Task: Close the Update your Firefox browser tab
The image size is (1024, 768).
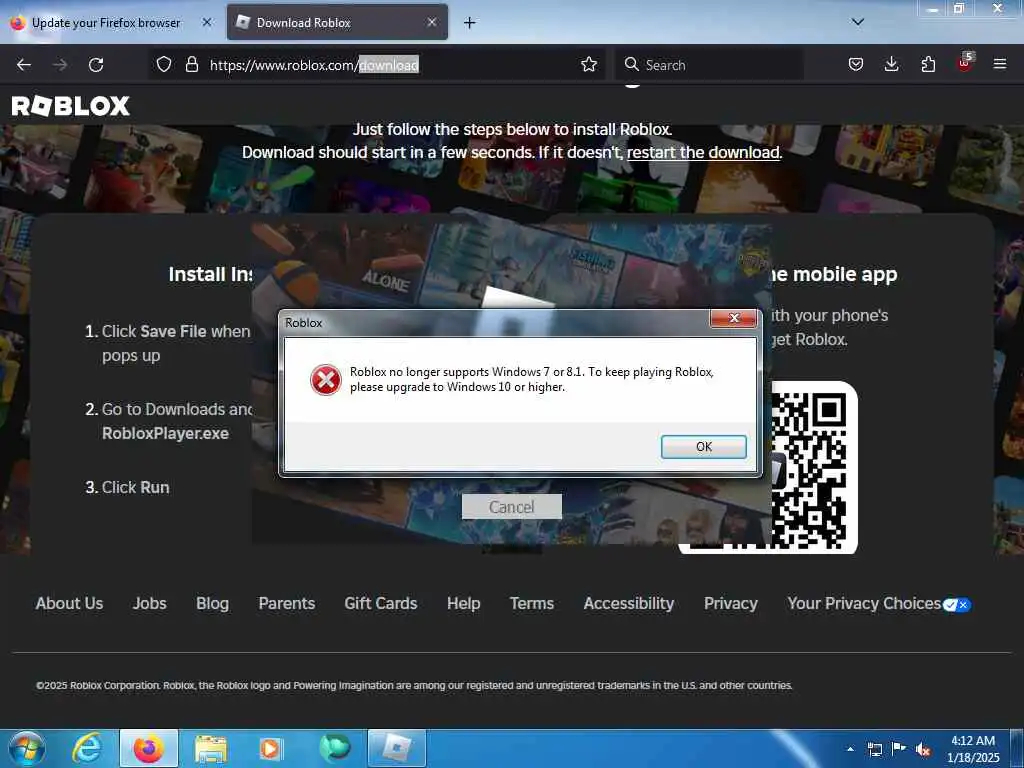Action: 207,22
